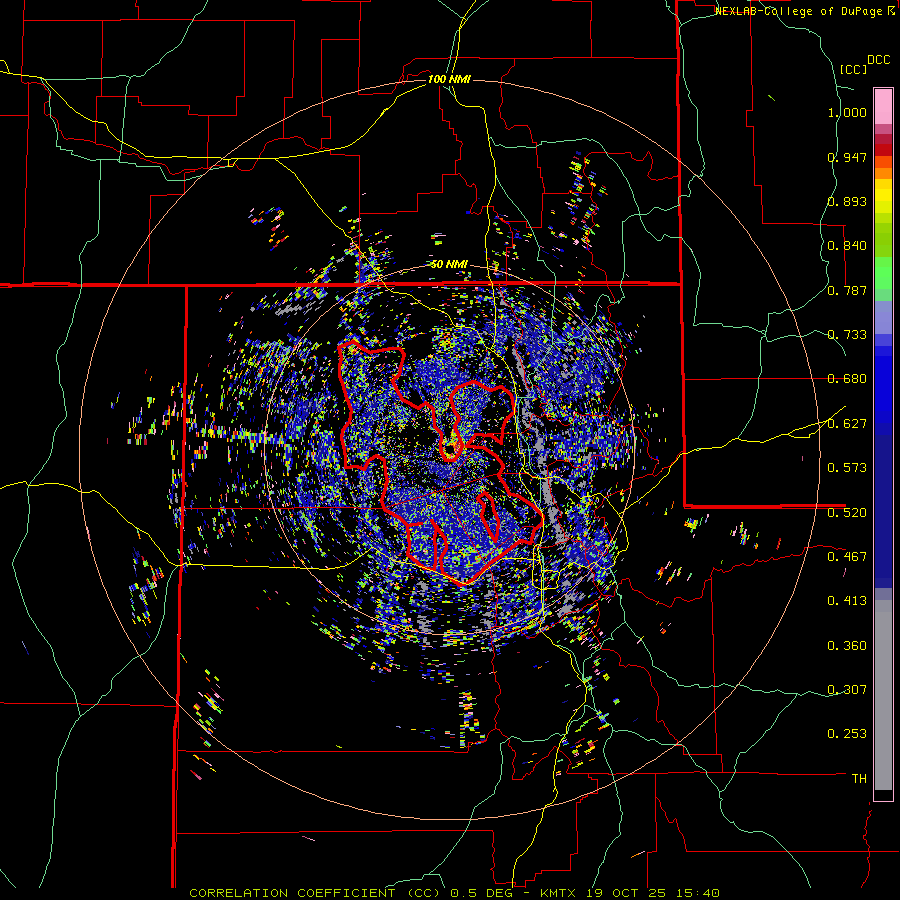
Task: Click the 0.680 legend value
Action: point(847,379)
